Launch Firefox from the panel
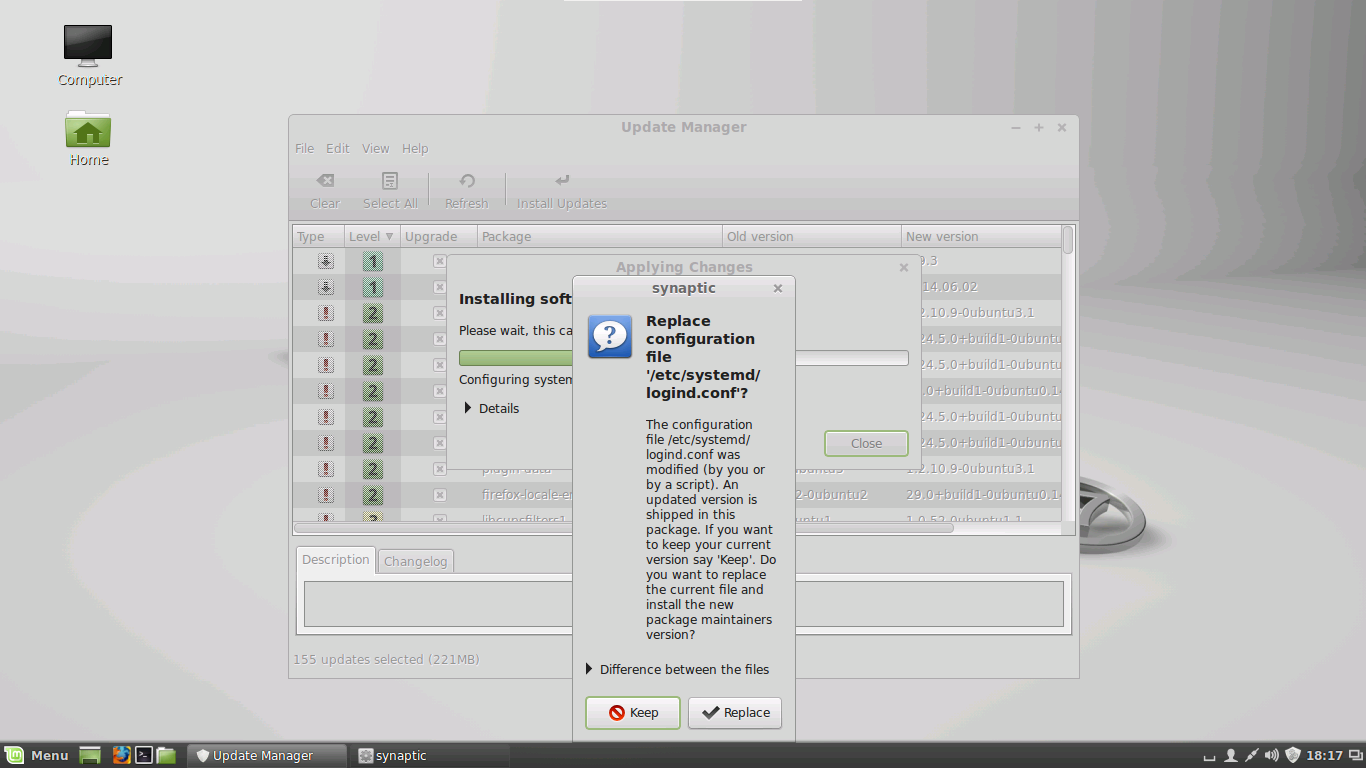Image resolution: width=1366 pixels, height=768 pixels. pyautogui.click(x=121, y=755)
